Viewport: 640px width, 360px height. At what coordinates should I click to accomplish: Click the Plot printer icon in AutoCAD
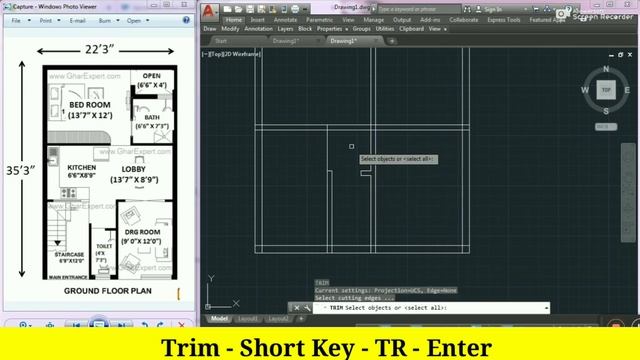[295, 9]
